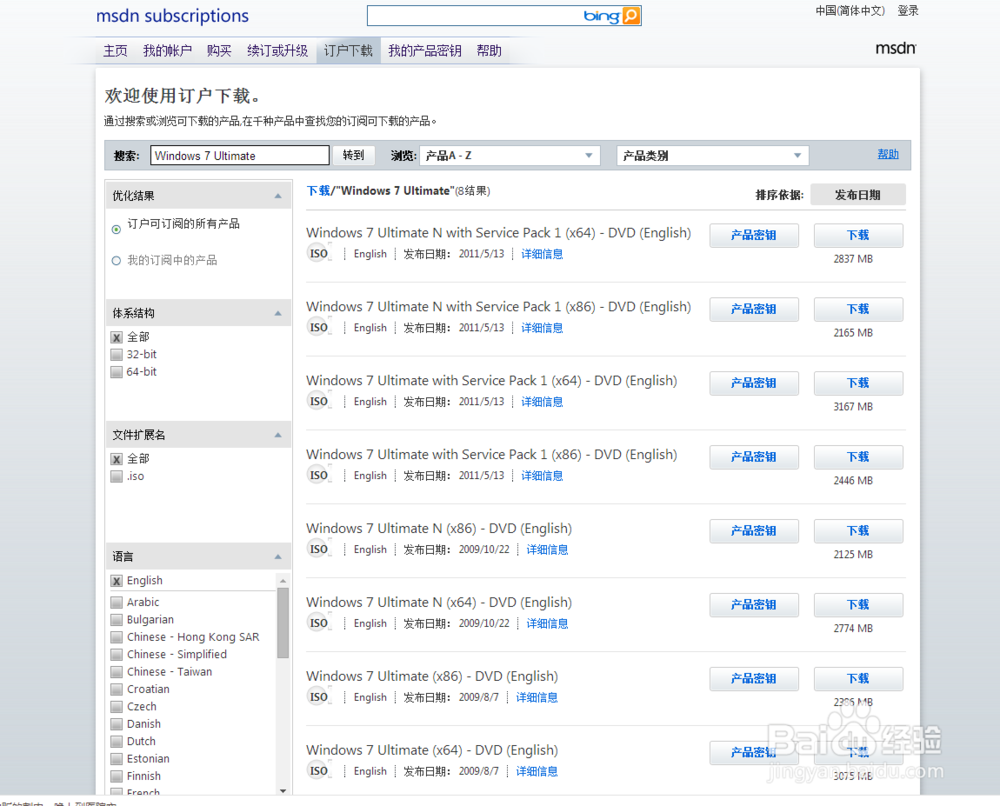Click the language list scrollbar thumb
Image resolution: width=1000 pixels, height=806 pixels.
click(x=283, y=623)
